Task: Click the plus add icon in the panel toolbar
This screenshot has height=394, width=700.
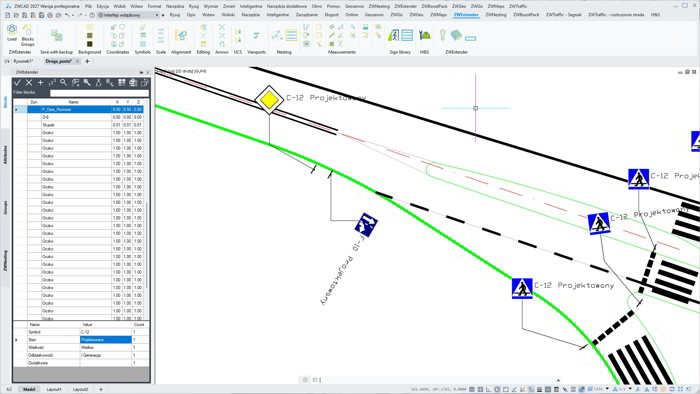Action: click(41, 83)
